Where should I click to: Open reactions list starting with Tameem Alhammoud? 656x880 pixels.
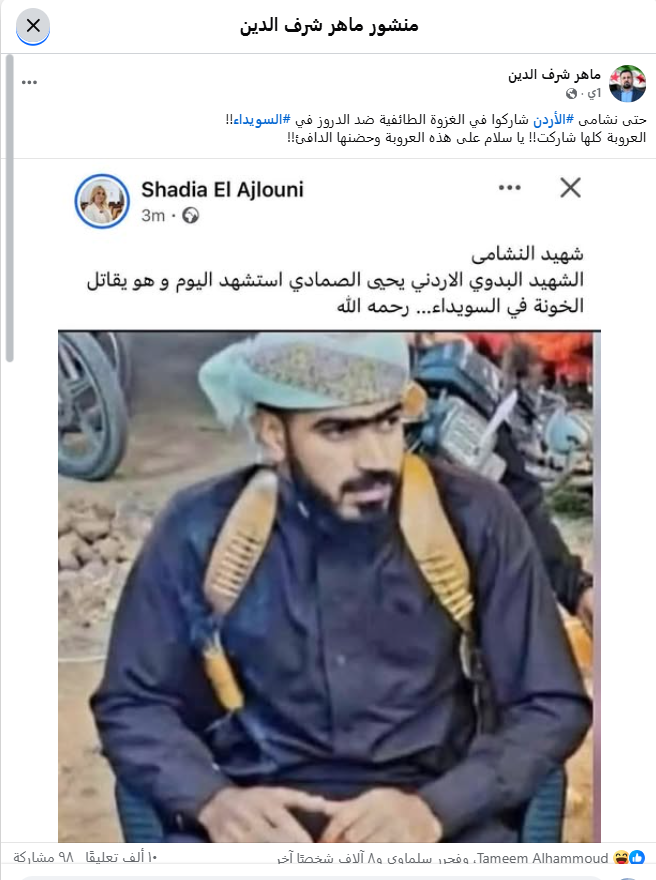443,858
